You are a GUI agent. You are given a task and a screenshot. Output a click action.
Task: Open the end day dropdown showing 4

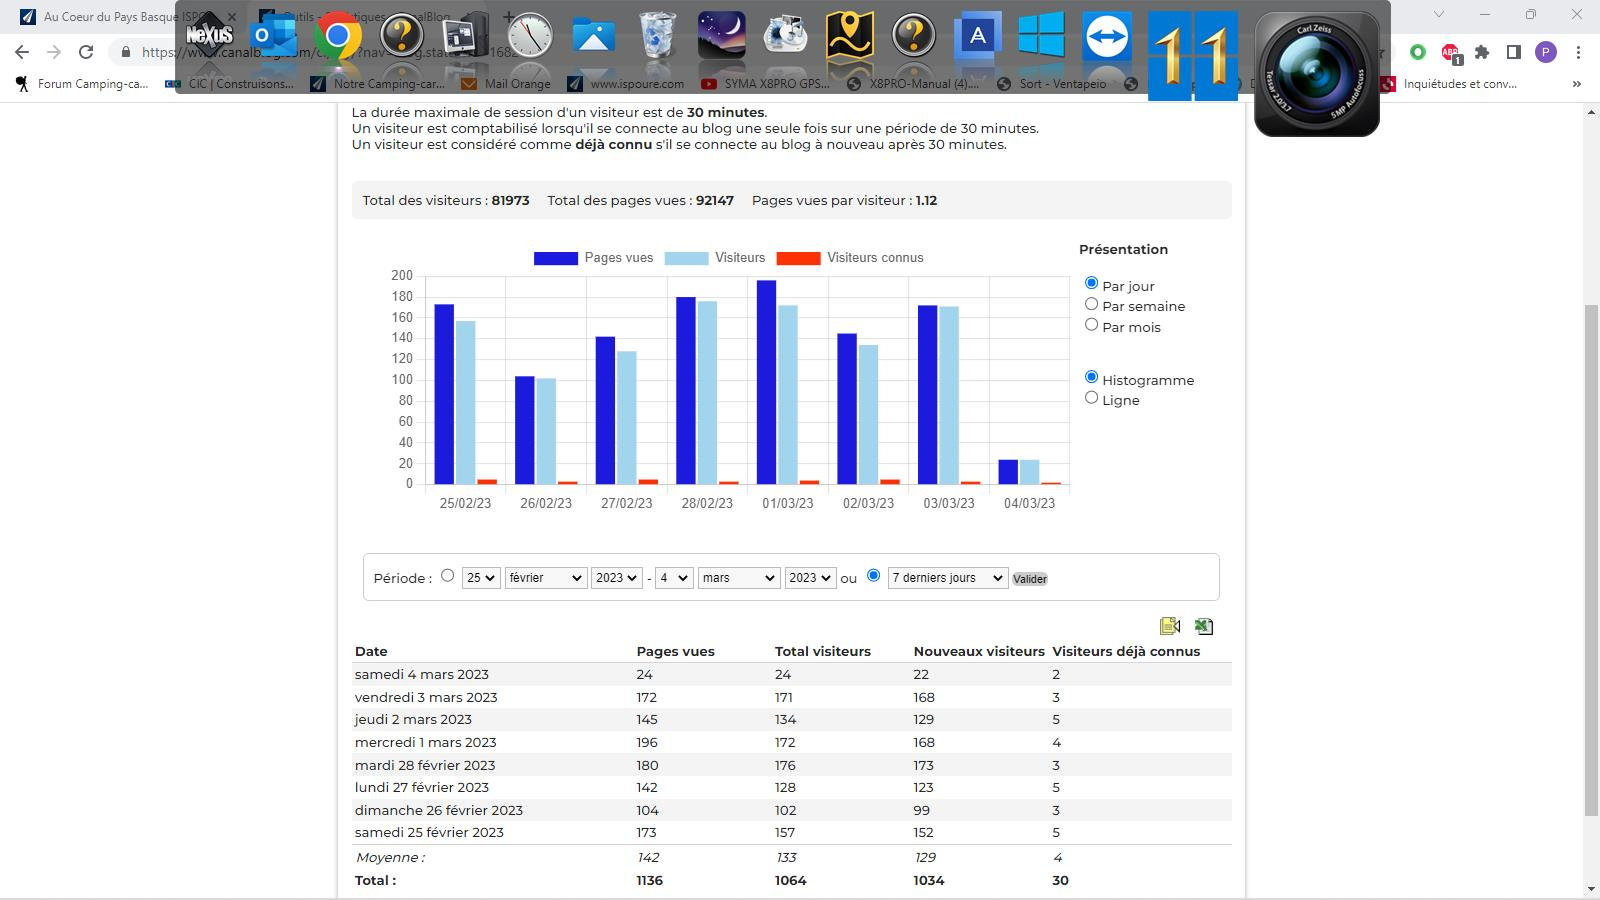pyautogui.click(x=674, y=578)
